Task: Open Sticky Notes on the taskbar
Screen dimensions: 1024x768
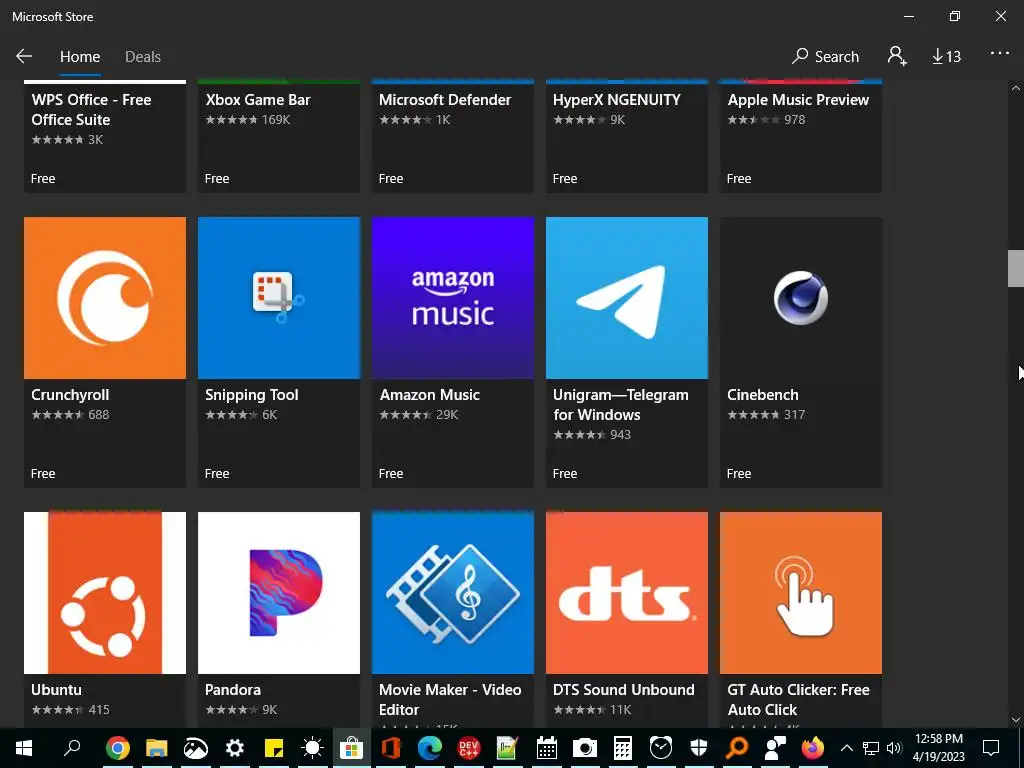Action: [274, 748]
